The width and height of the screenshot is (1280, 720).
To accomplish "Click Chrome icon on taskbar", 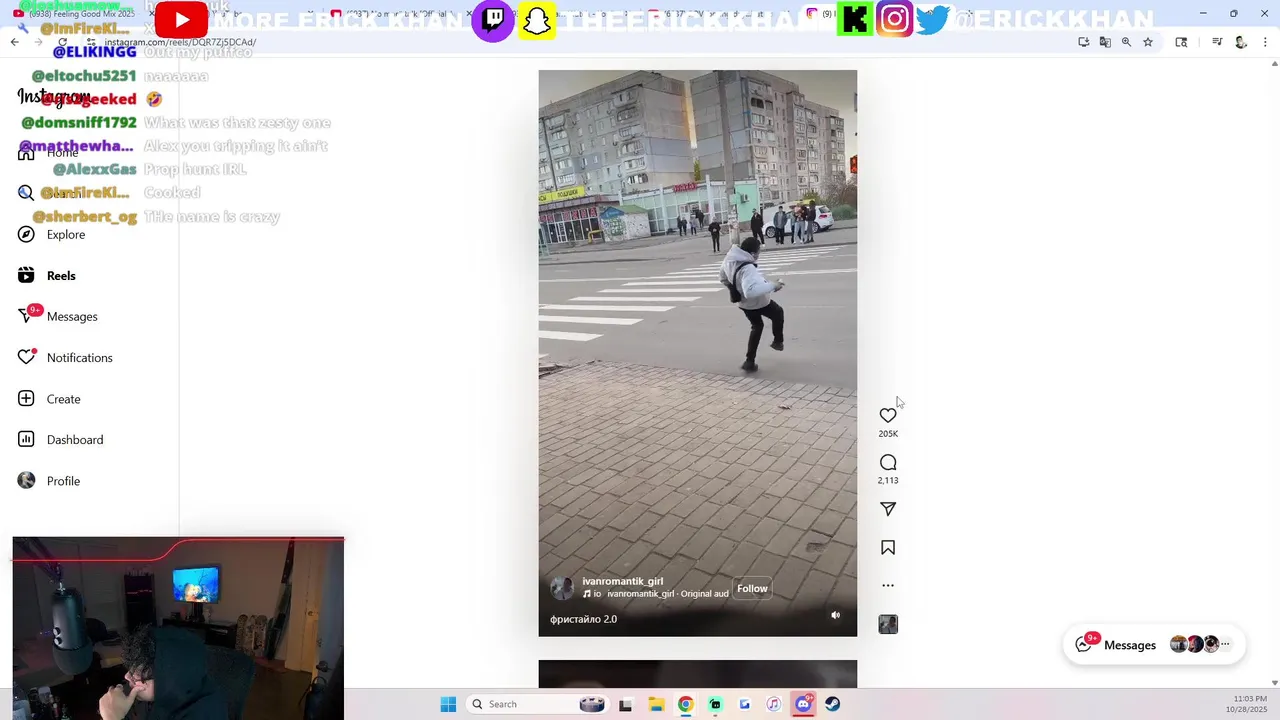I will (685, 704).
